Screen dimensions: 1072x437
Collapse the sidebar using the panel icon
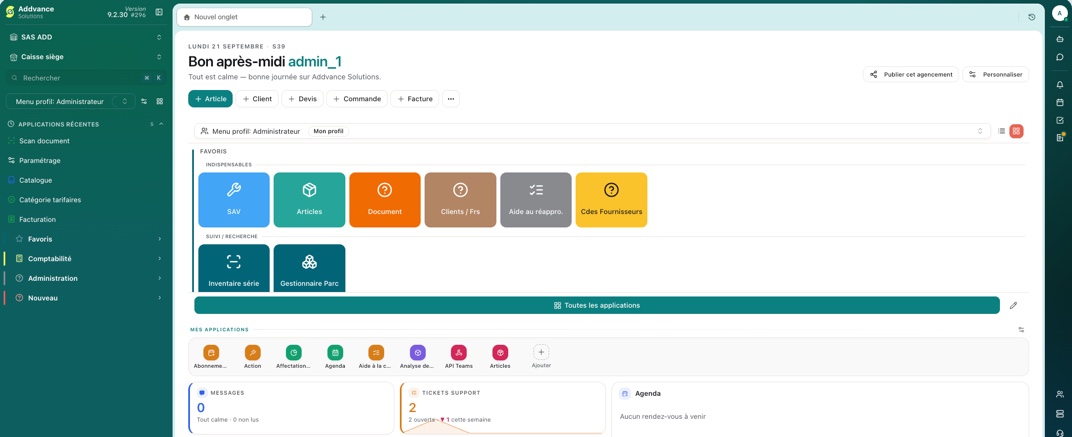[159, 12]
